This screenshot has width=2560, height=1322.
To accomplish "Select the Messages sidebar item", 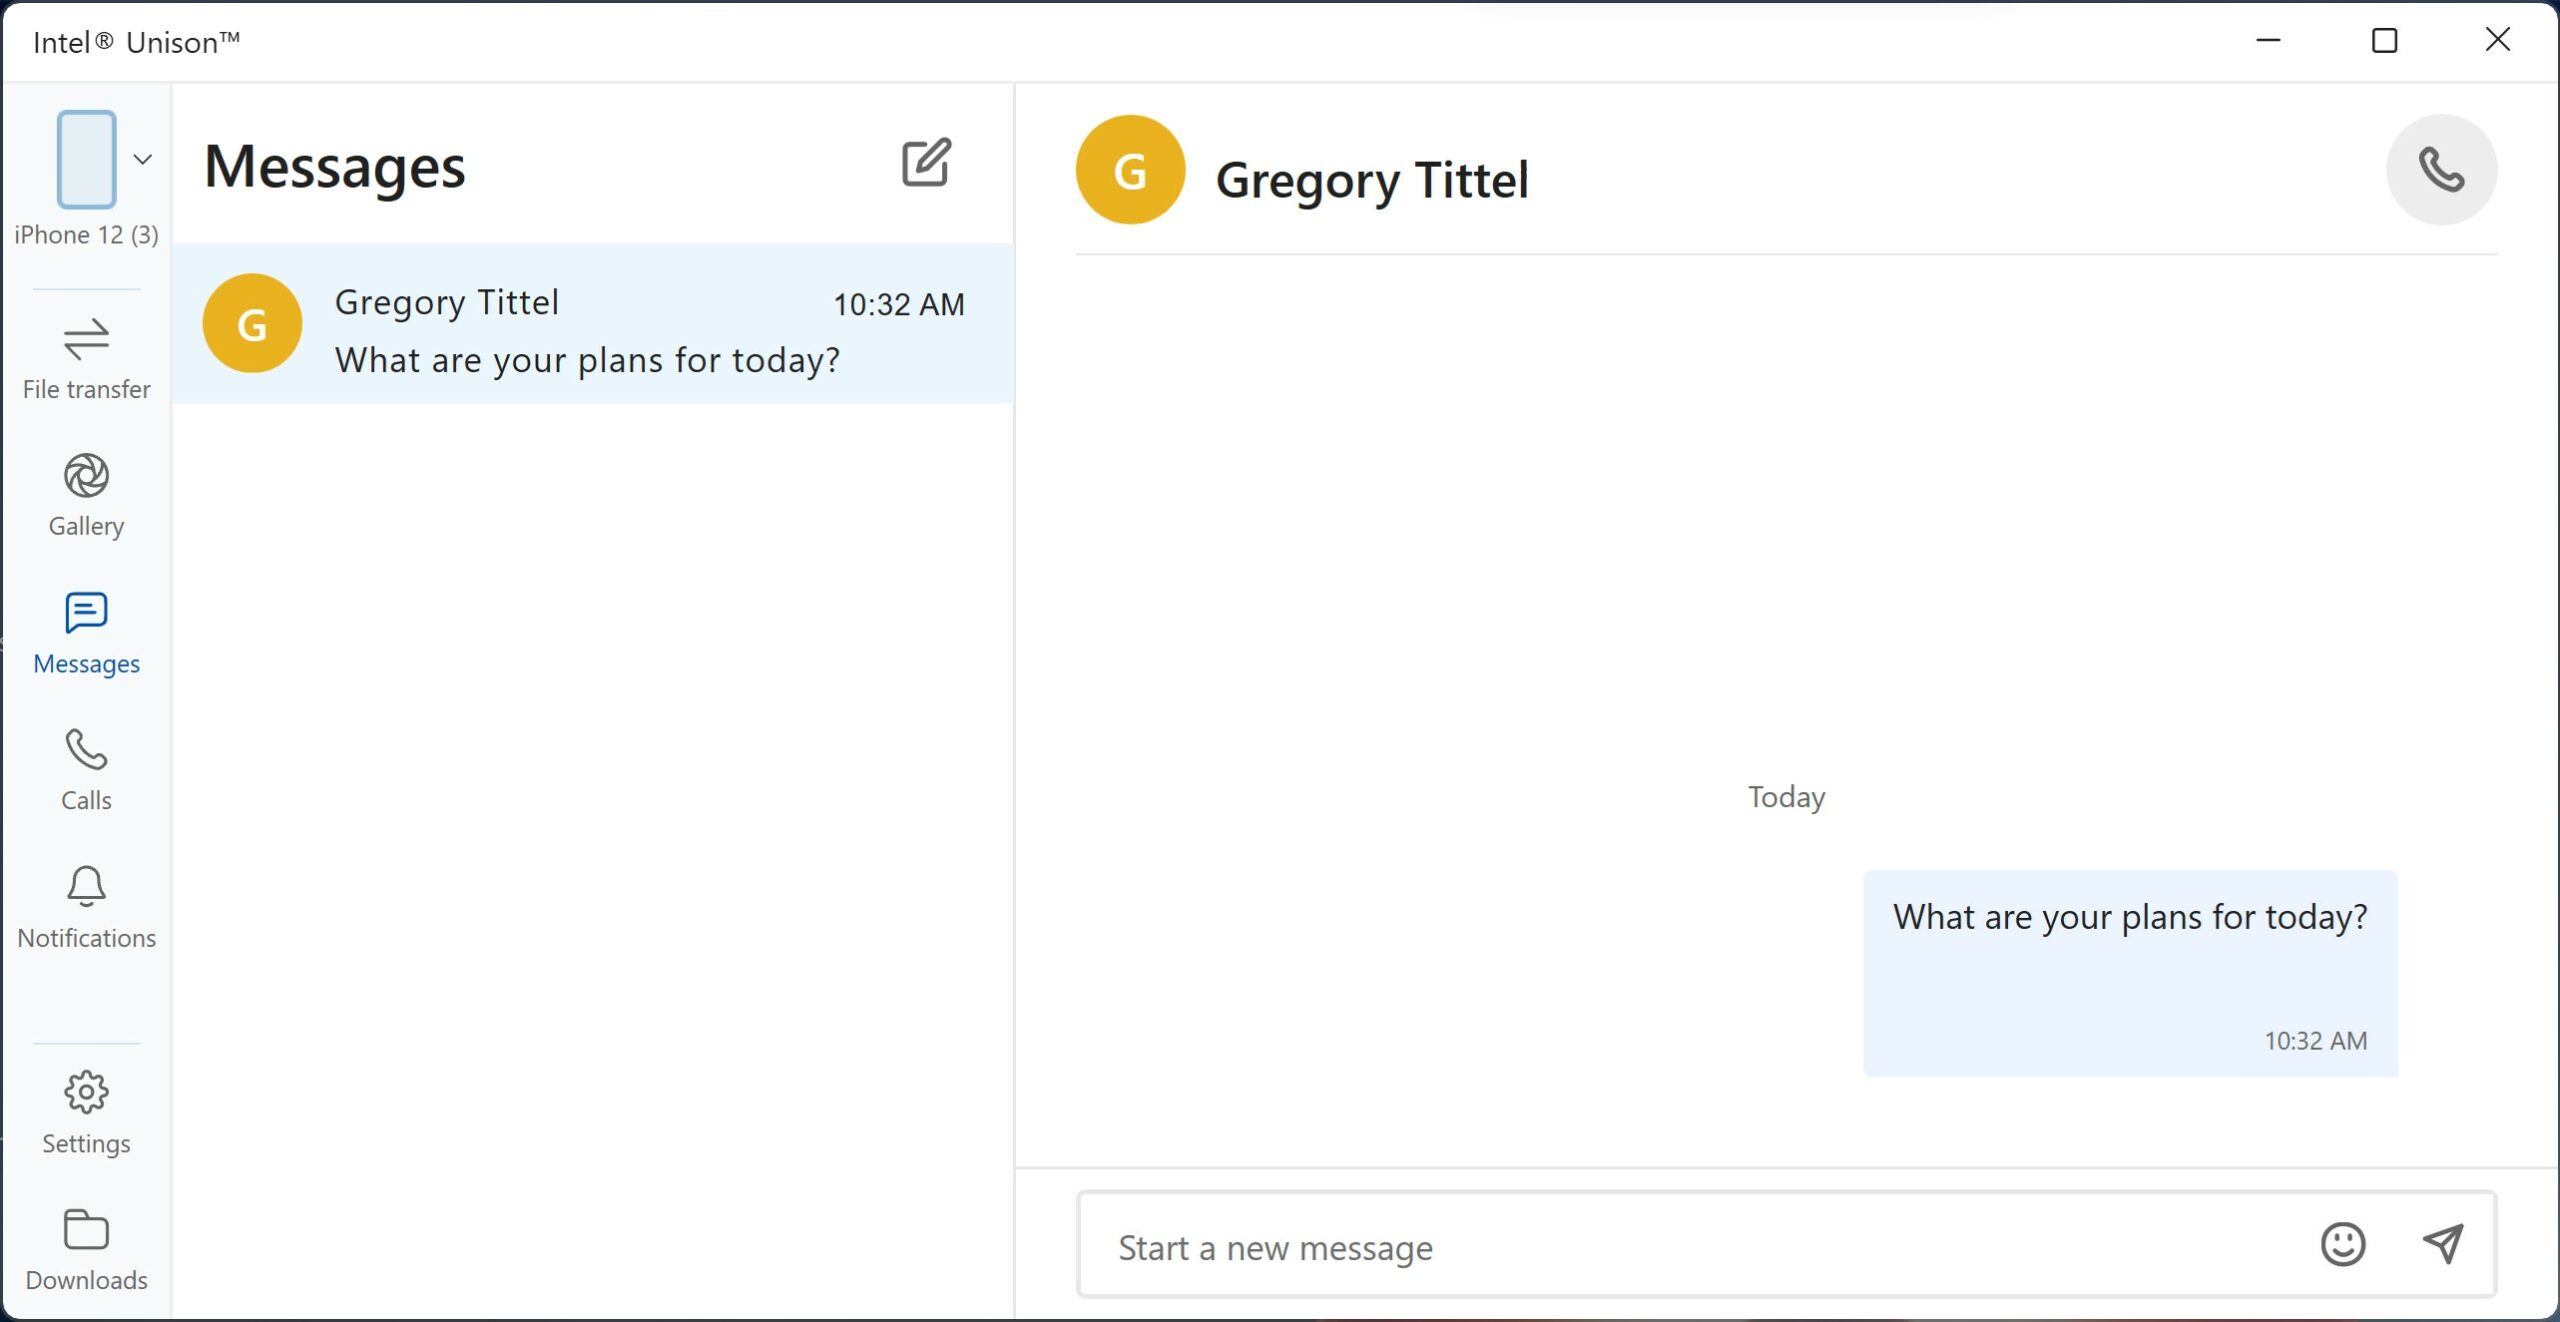I will point(86,630).
